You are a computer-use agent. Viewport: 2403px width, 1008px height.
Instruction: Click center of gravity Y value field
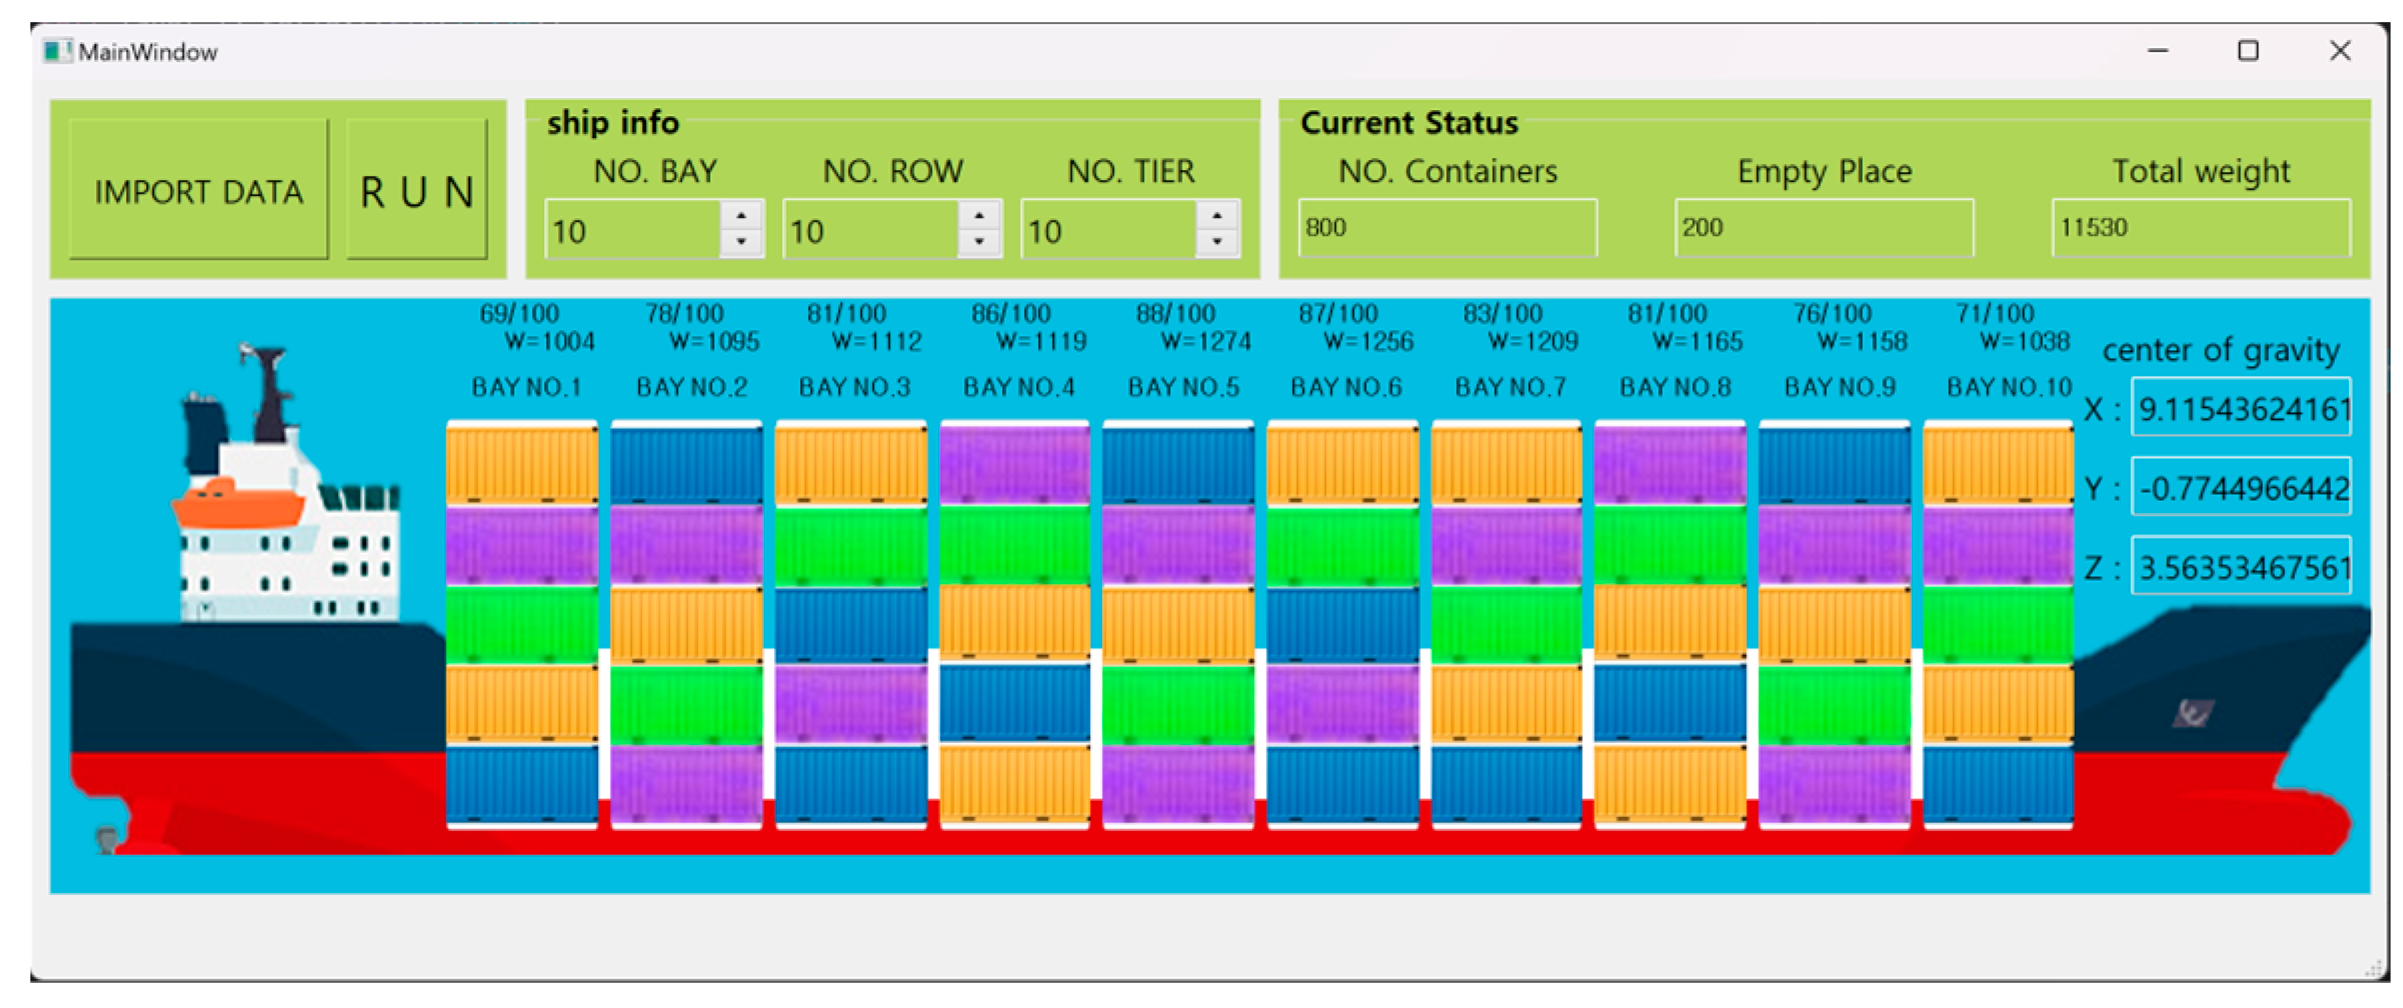(2241, 488)
